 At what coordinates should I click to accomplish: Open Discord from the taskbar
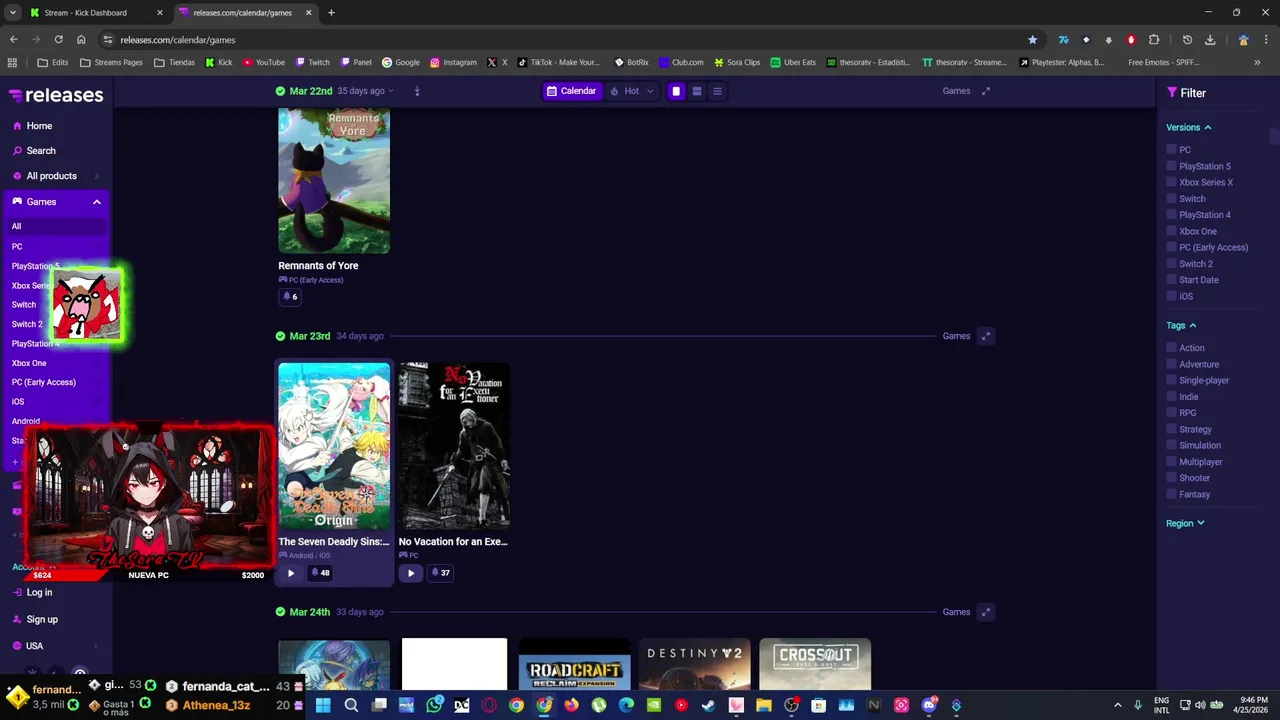[x=928, y=706]
